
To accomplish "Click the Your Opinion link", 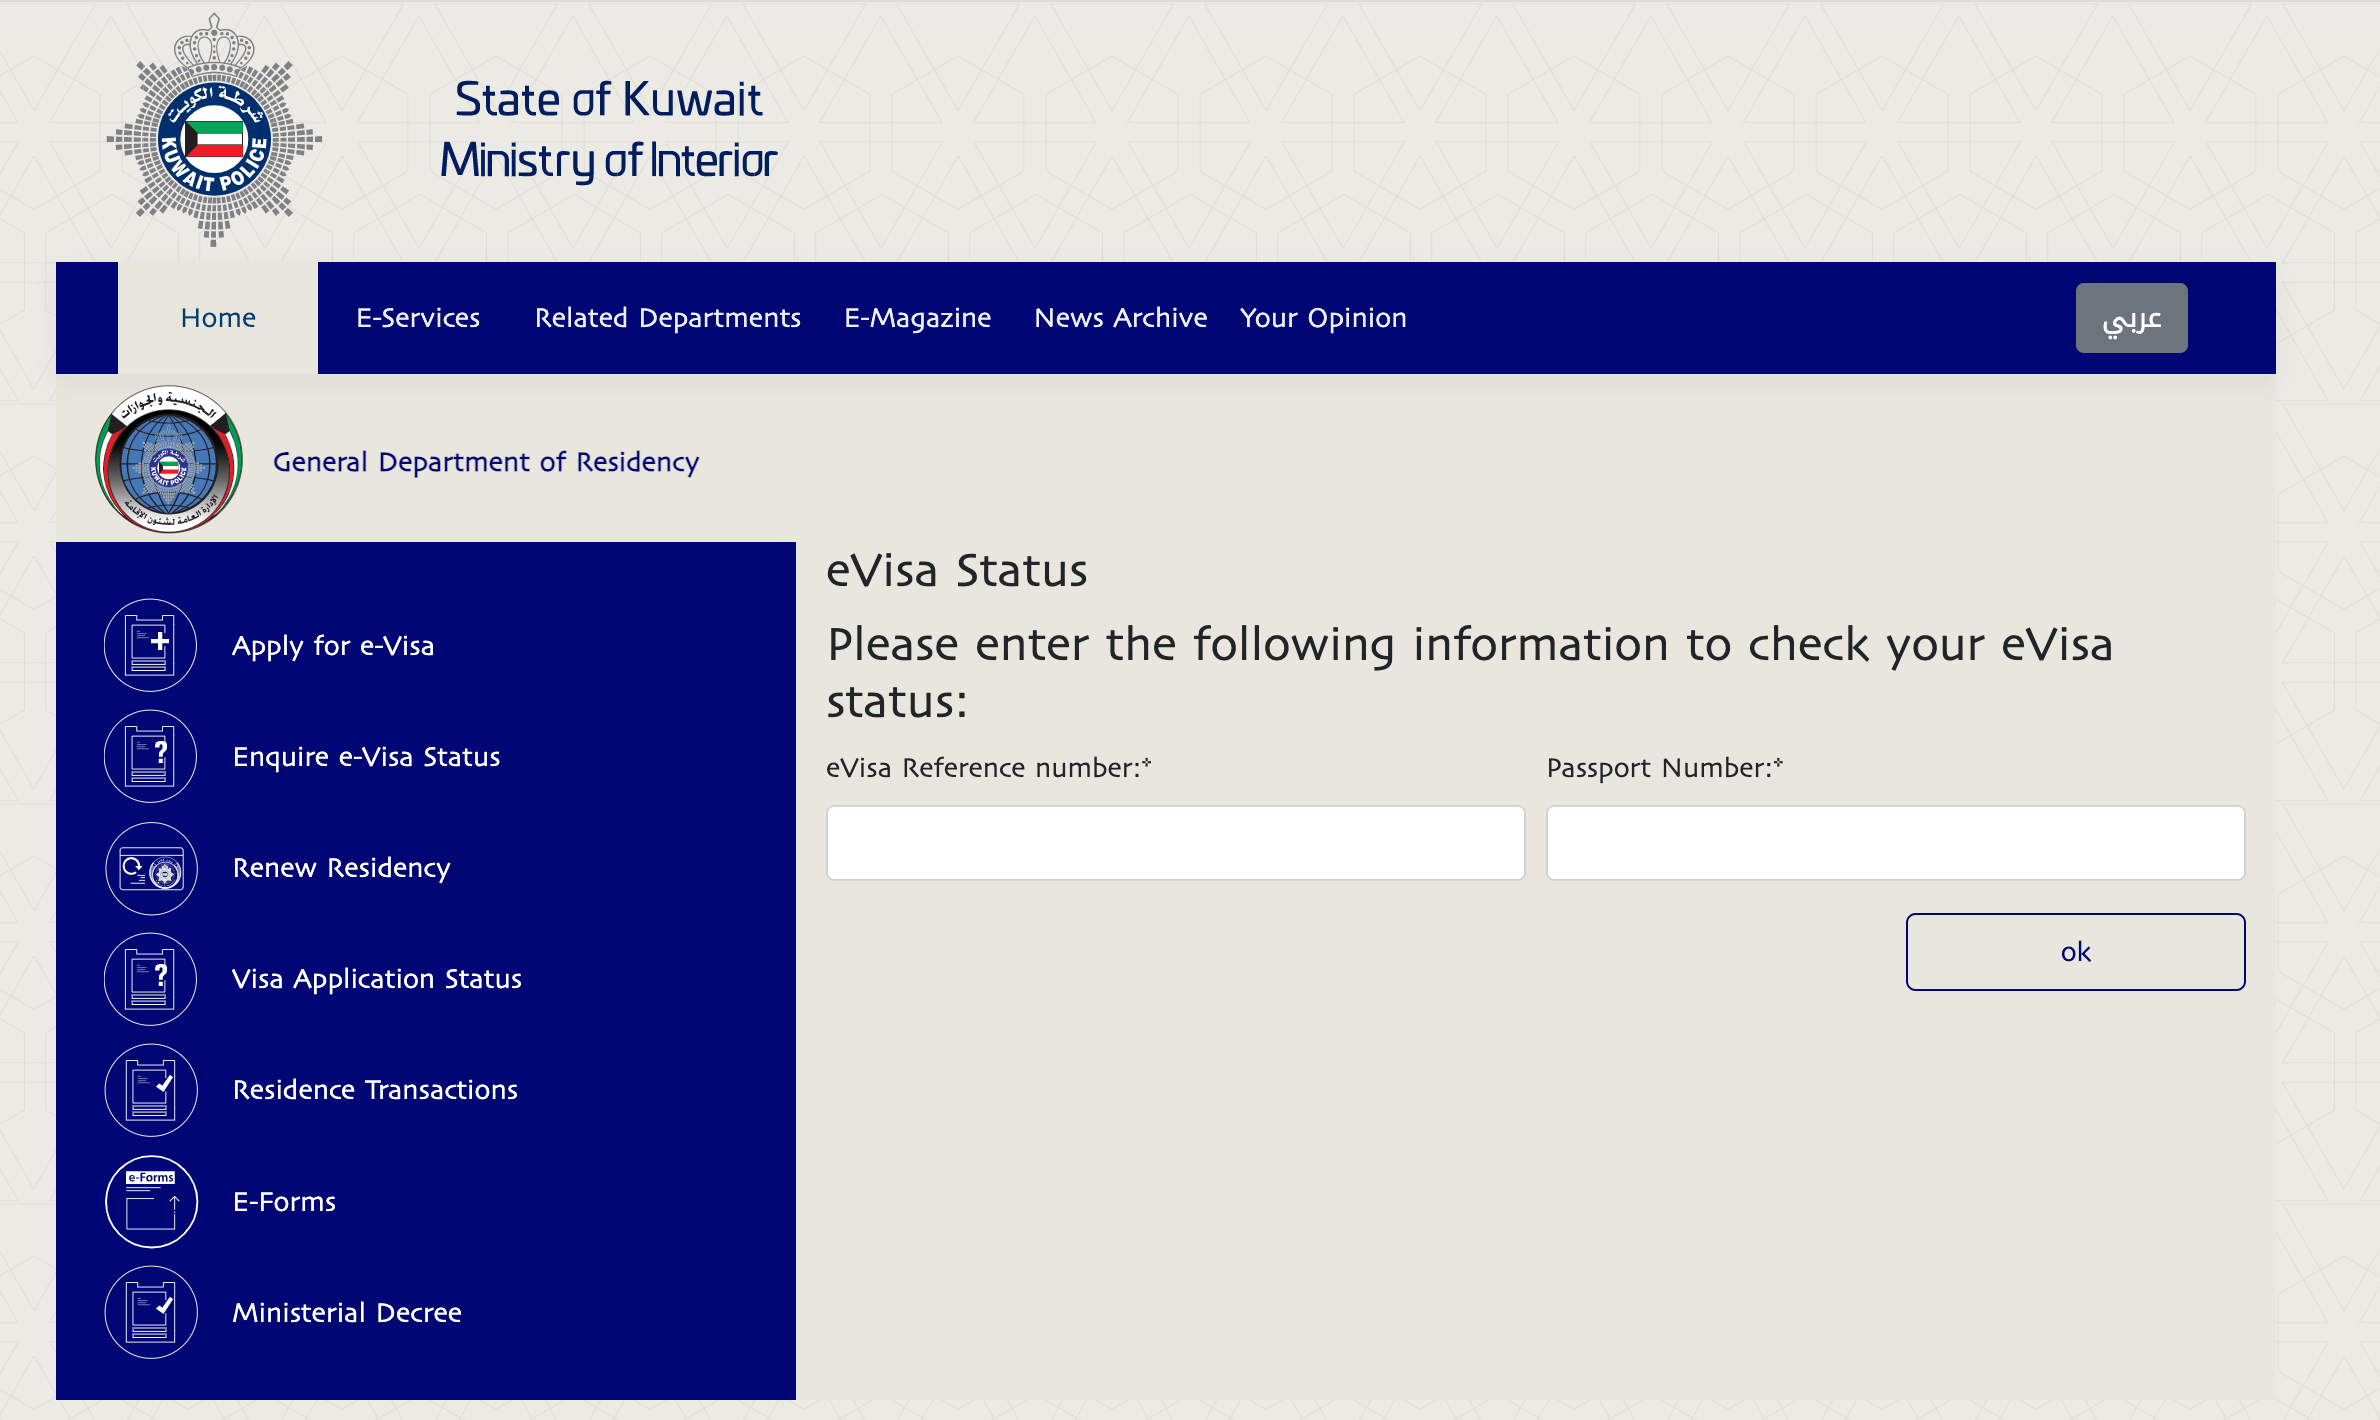I will [1324, 318].
